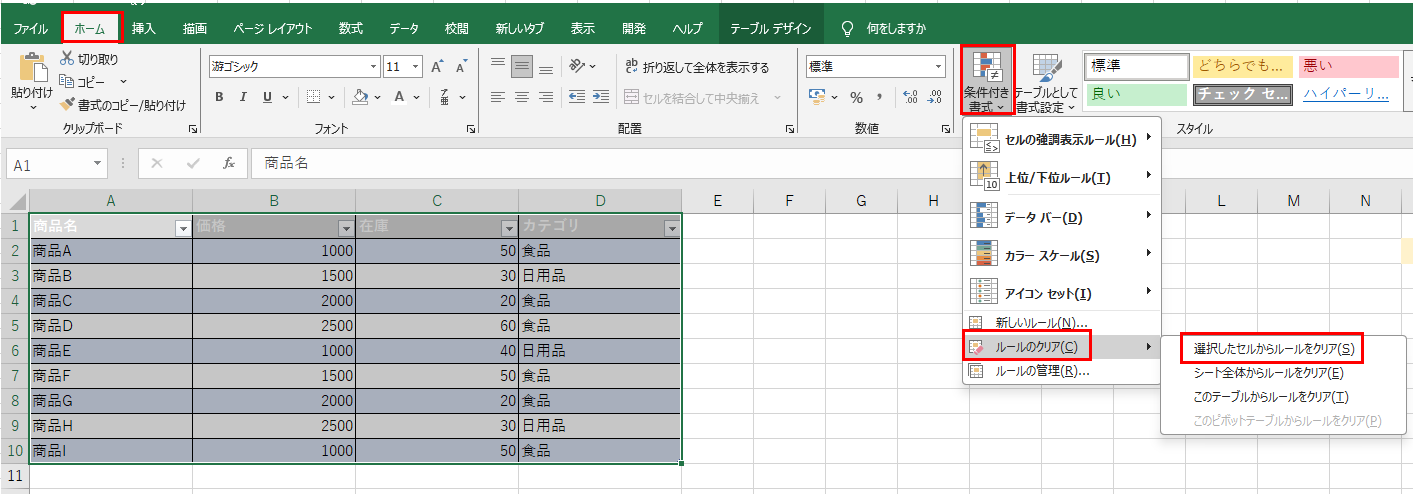Toggle wrap text (折り返して全体を表示する)
Image resolution: width=1413 pixels, height=494 pixels.
pyautogui.click(x=696, y=67)
